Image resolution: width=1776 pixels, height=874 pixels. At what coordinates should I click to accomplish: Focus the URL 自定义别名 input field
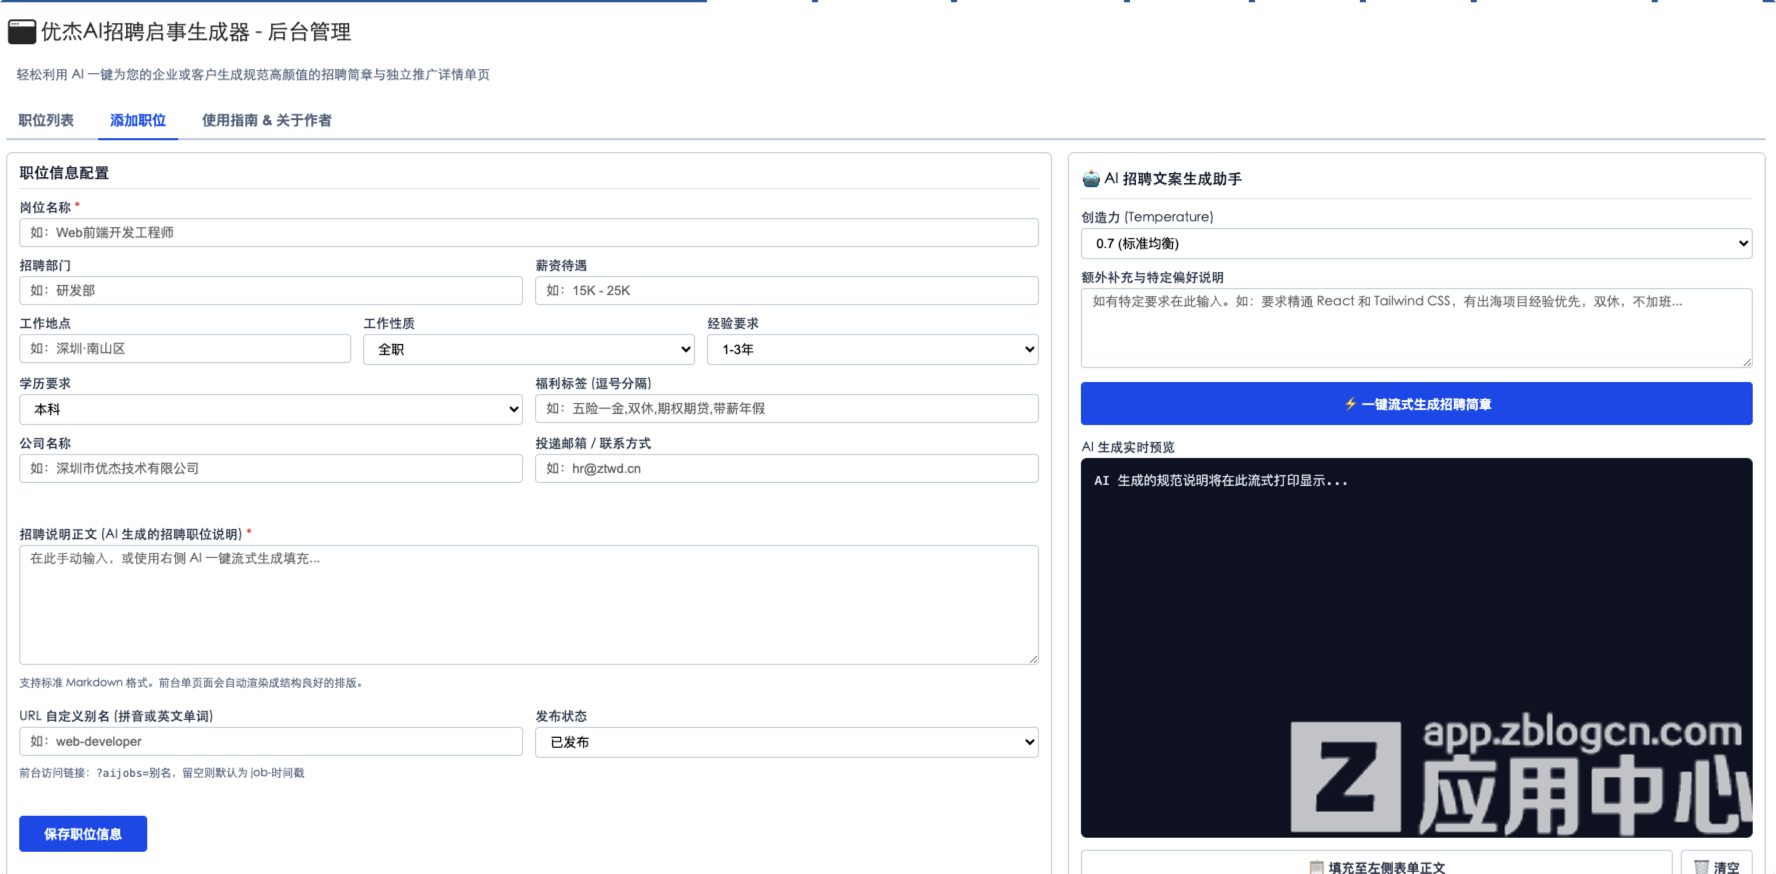tap(271, 742)
